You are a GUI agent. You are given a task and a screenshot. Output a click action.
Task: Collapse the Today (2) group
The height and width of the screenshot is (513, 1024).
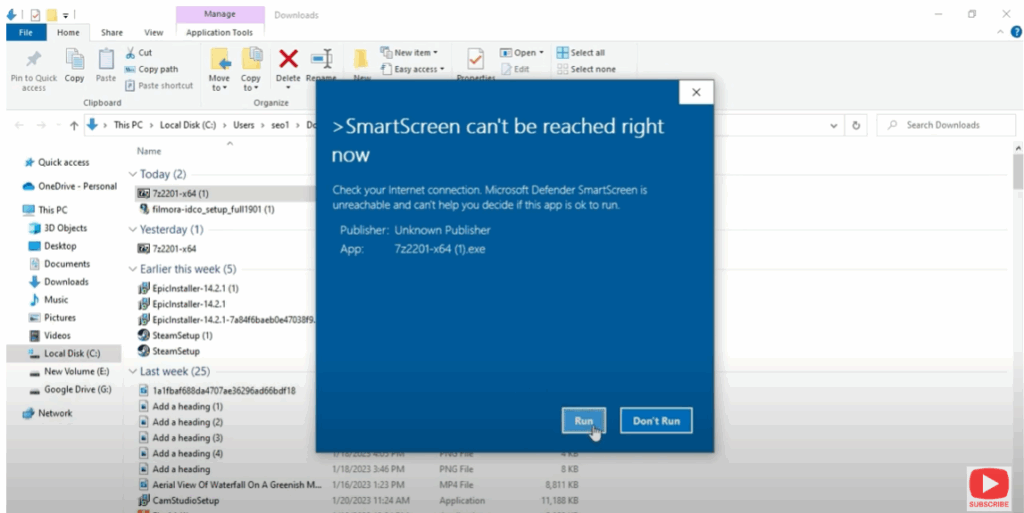coord(133,174)
